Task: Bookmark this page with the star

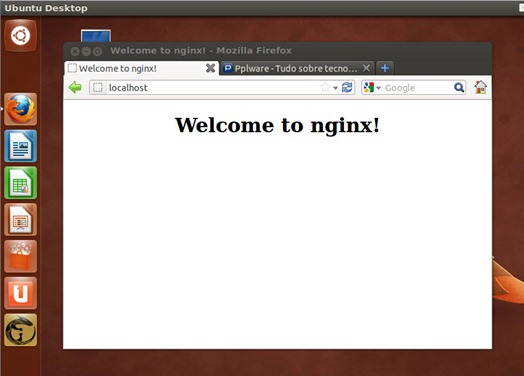Action: [325, 88]
